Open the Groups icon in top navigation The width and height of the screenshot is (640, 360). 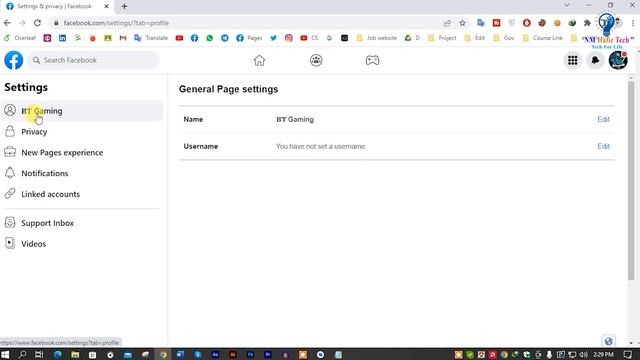316,60
